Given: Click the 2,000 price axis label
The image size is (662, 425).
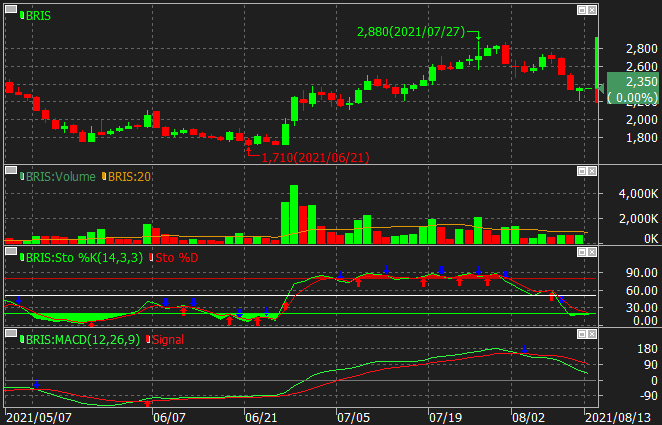Looking at the screenshot, I should [642, 120].
